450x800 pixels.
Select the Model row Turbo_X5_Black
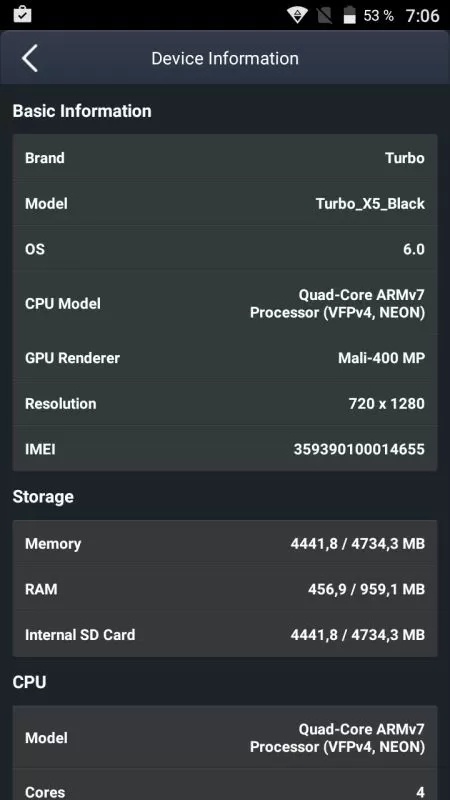tap(225, 204)
